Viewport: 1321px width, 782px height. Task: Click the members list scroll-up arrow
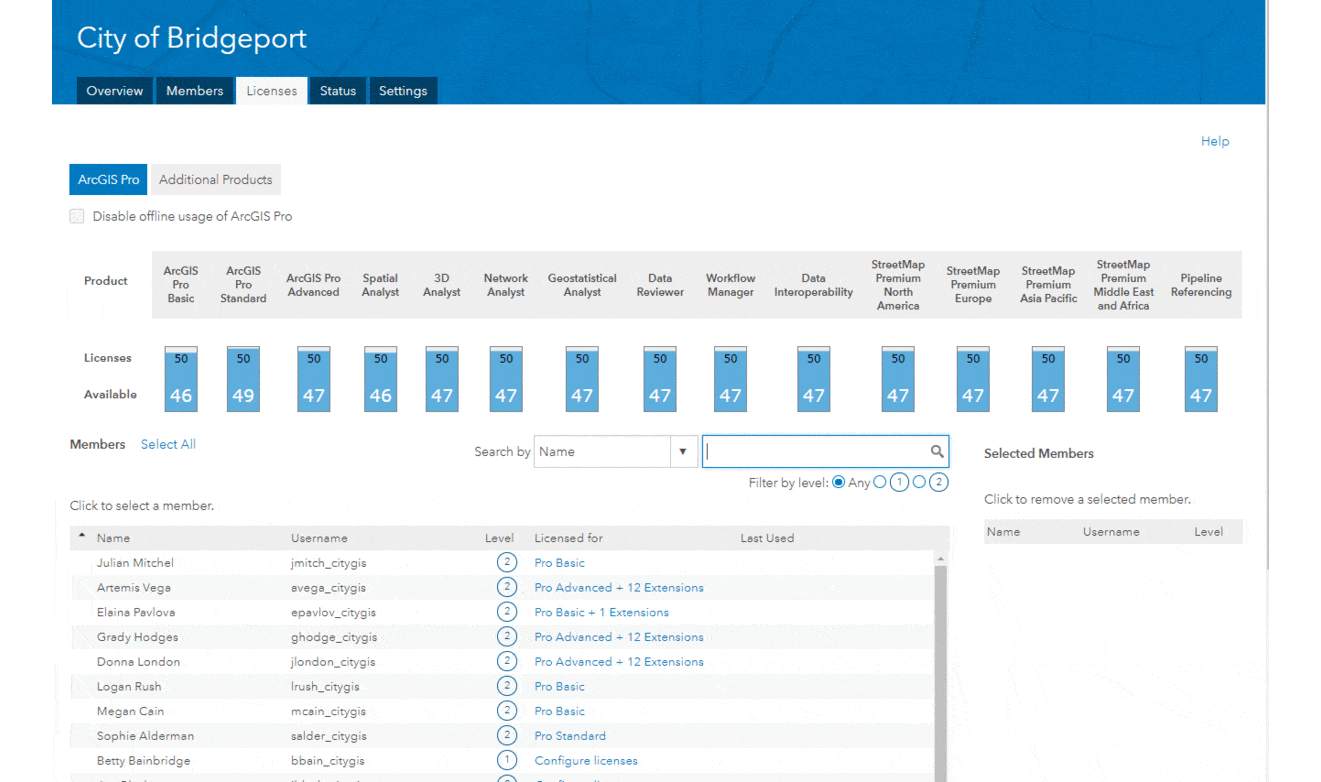click(941, 558)
